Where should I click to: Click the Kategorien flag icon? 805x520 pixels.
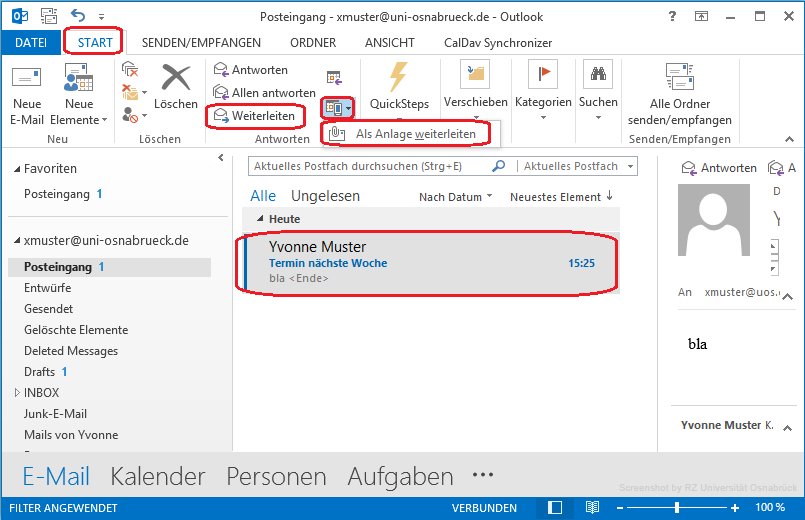tap(543, 74)
